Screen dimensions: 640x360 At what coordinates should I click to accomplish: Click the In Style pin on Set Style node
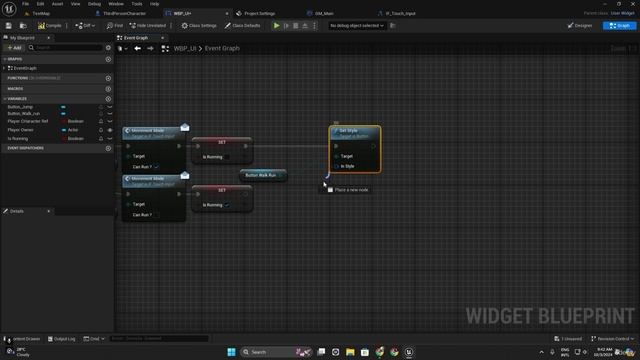point(336,166)
